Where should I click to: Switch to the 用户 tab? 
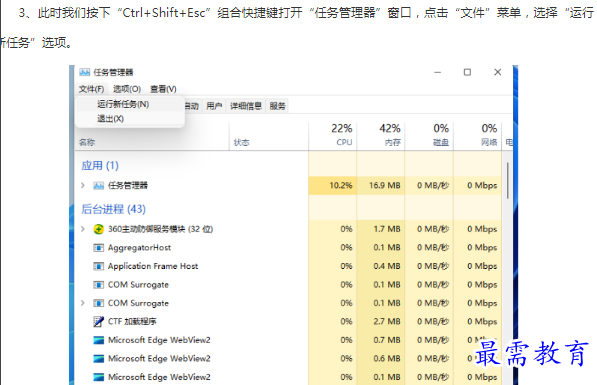(x=214, y=106)
